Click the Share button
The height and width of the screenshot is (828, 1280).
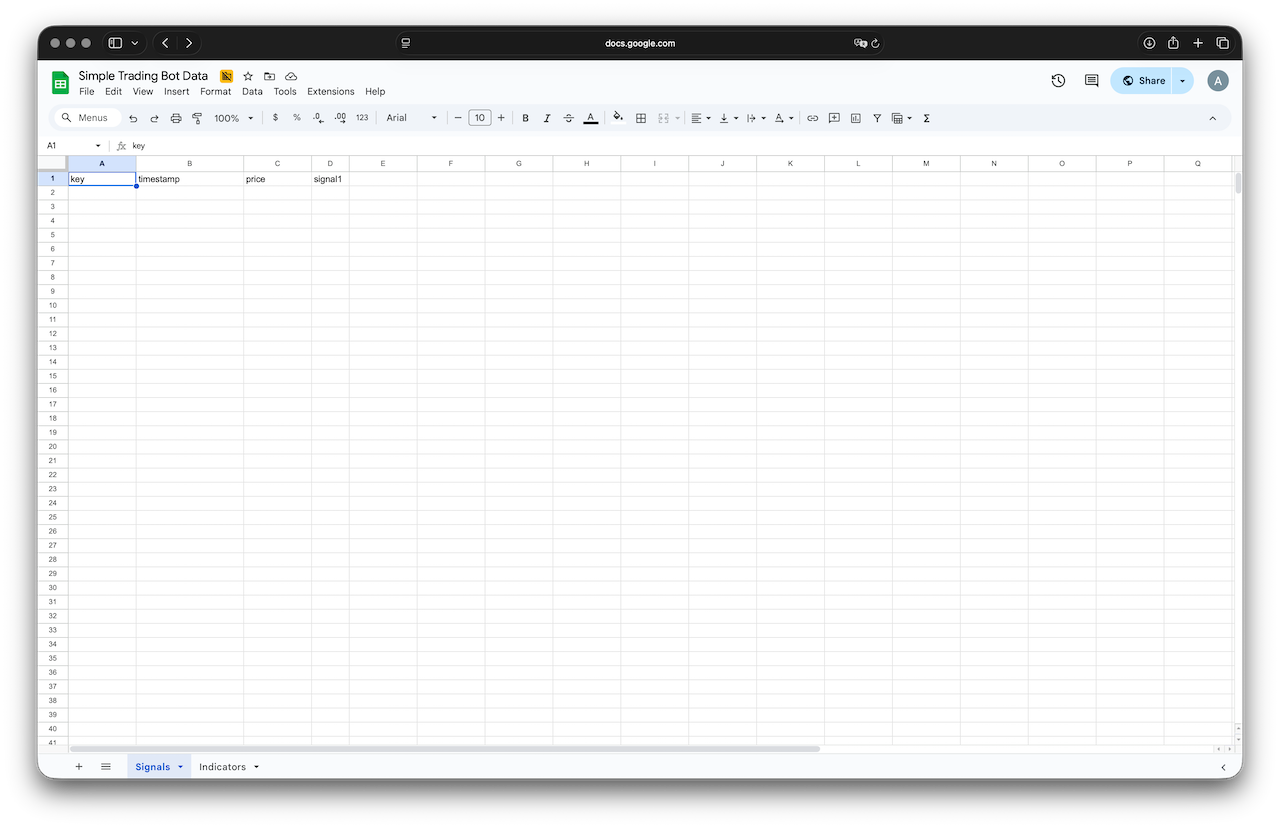point(1143,81)
